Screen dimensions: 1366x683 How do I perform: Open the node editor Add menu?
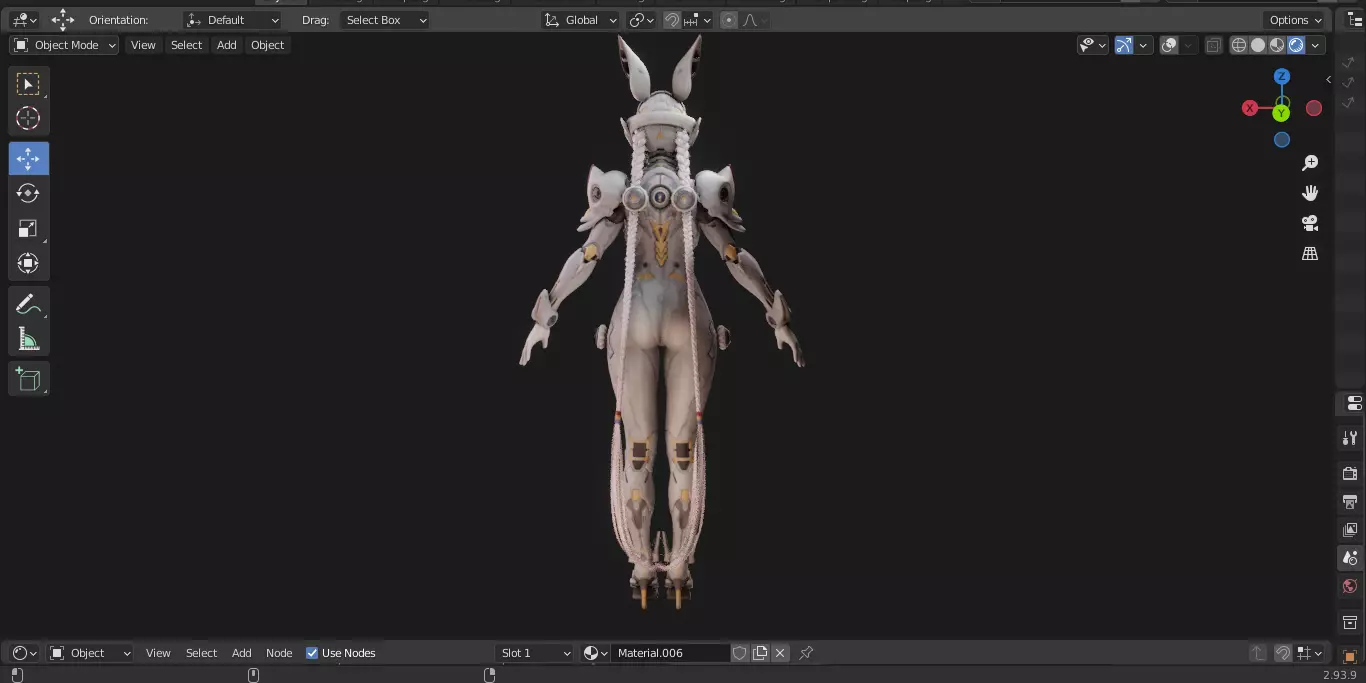click(242, 653)
